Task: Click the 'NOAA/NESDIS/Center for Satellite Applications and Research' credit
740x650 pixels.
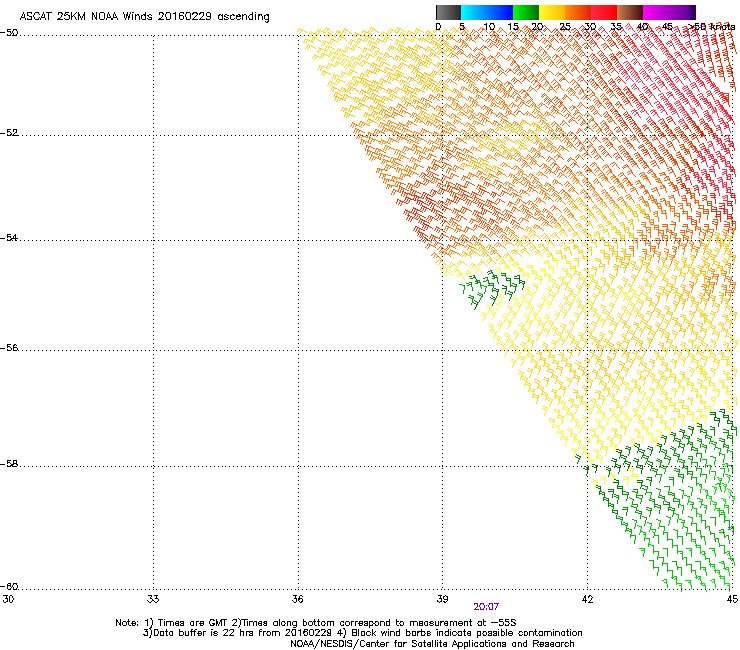Action: (x=432, y=644)
